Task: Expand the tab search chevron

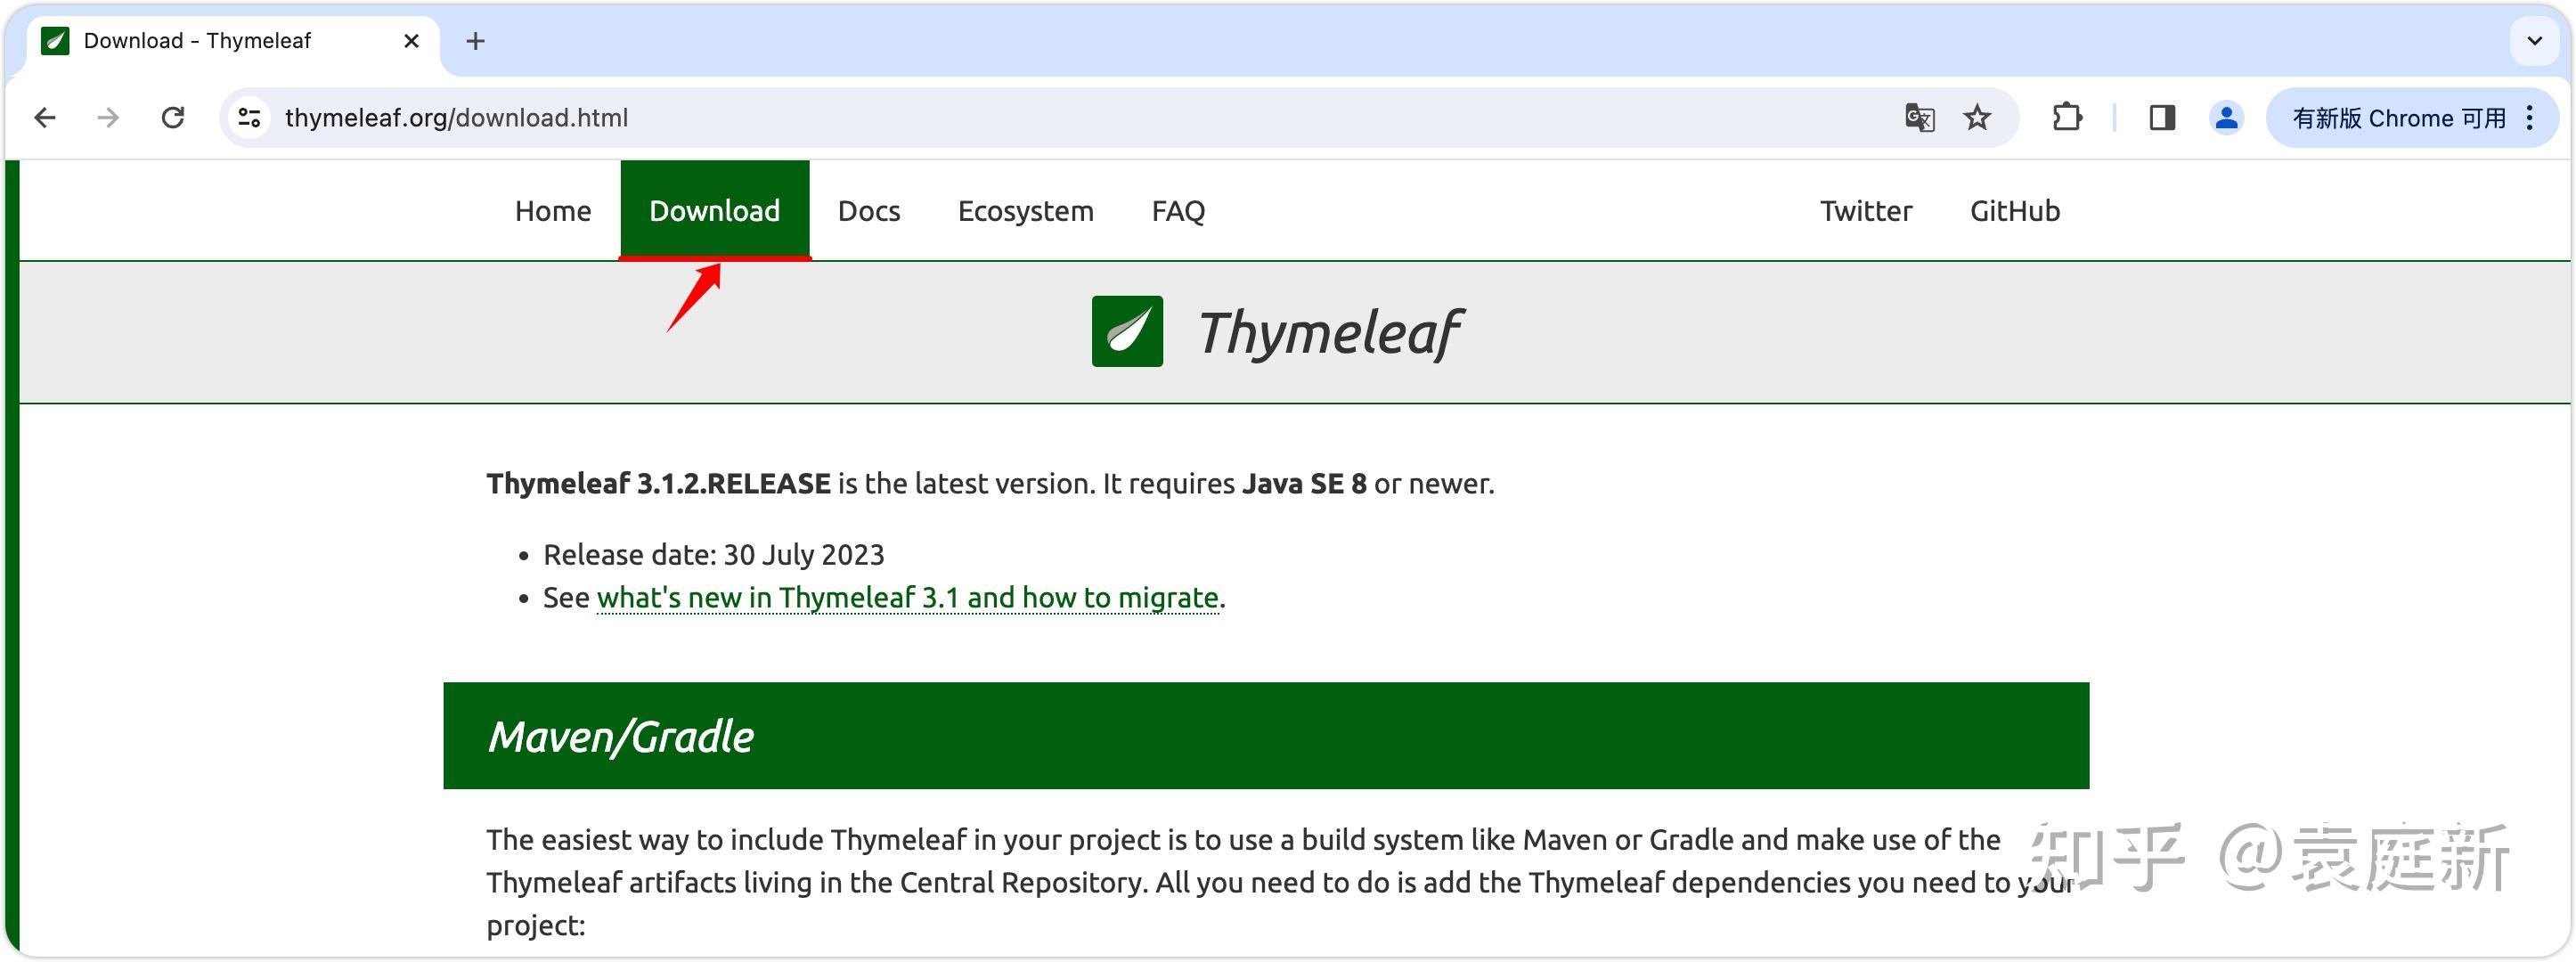Action: click(x=2533, y=41)
